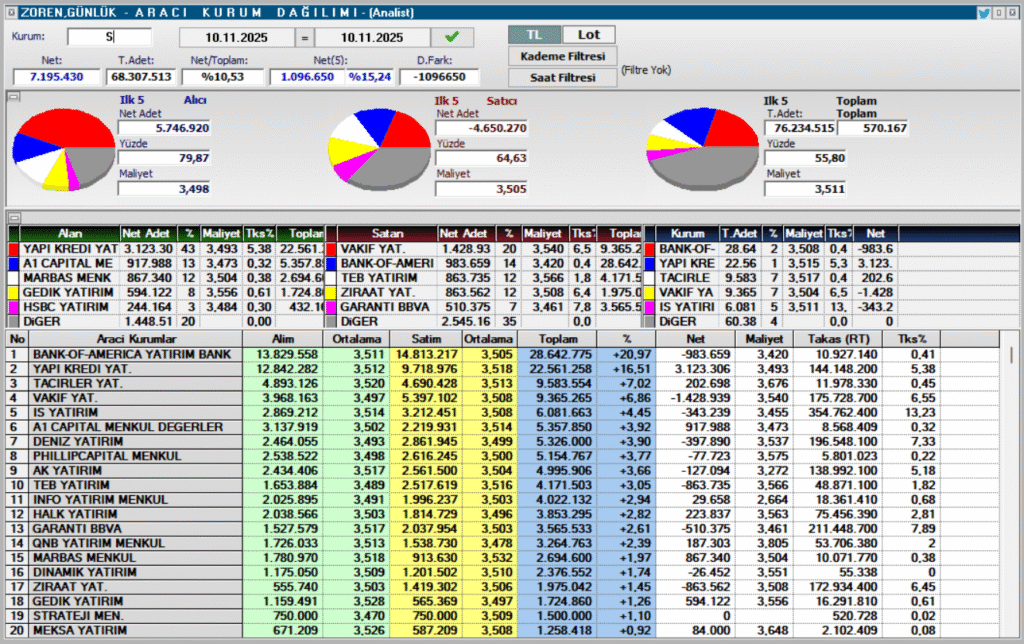Click the window icon left of ZOREN title
1024x644 pixels.
pos(7,13)
